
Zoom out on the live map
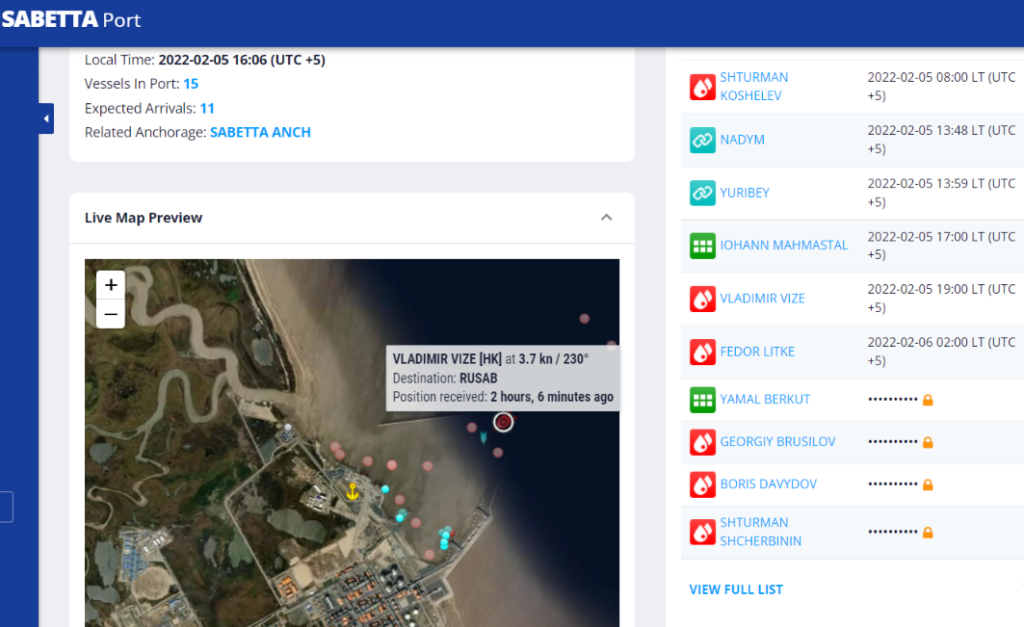click(111, 314)
